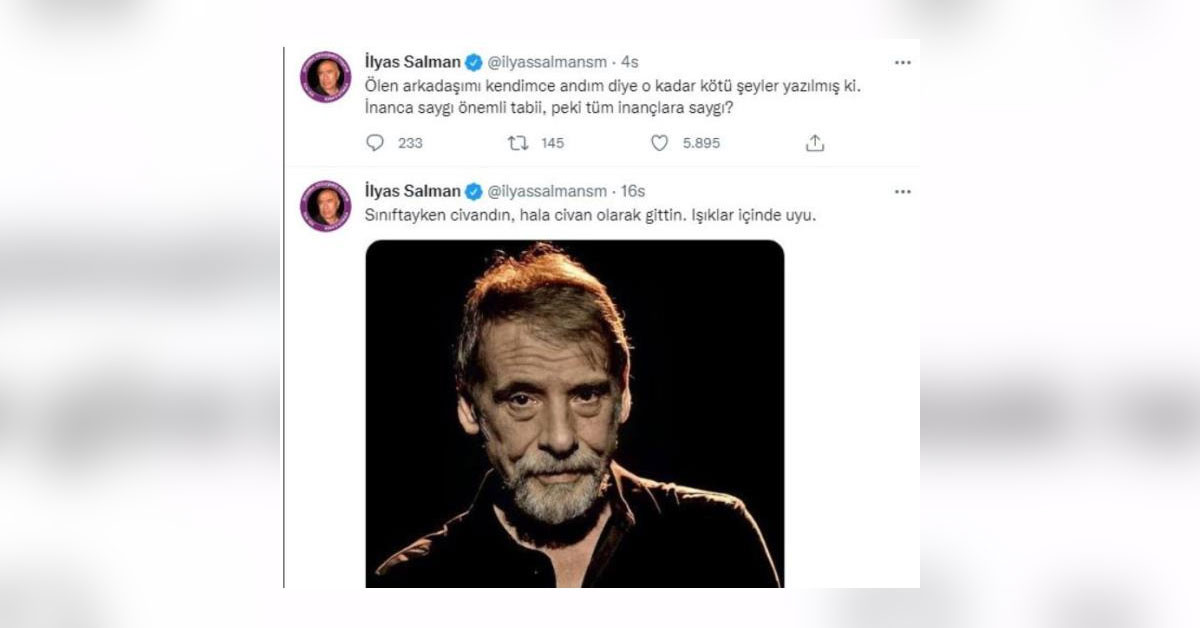
Task: Open the tweet starting "Ölen arkadaşımı kendimce"
Action: 612,98
